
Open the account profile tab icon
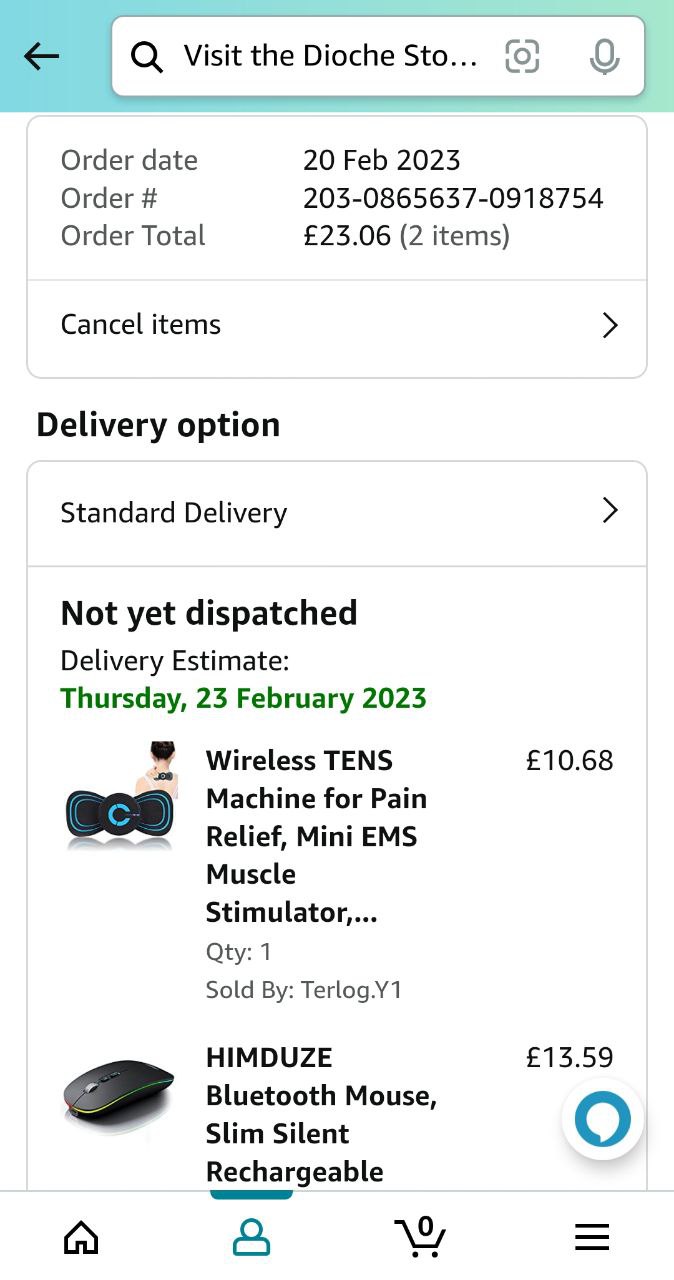[251, 1237]
